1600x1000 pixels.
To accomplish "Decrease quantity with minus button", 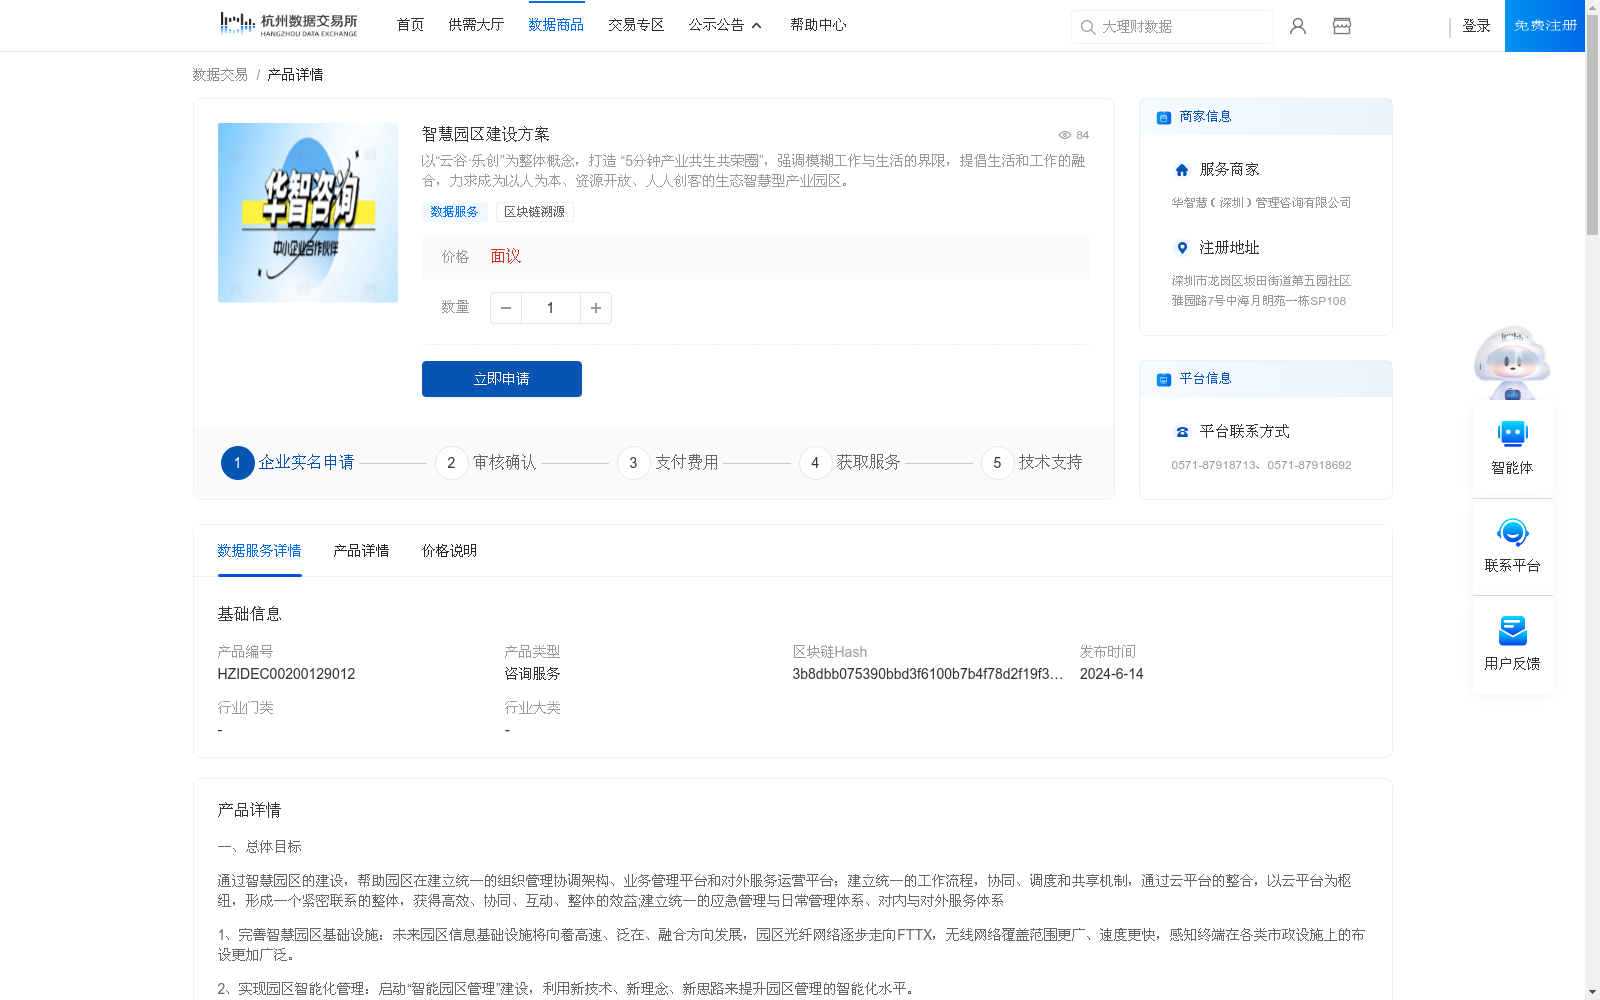I will (x=506, y=308).
